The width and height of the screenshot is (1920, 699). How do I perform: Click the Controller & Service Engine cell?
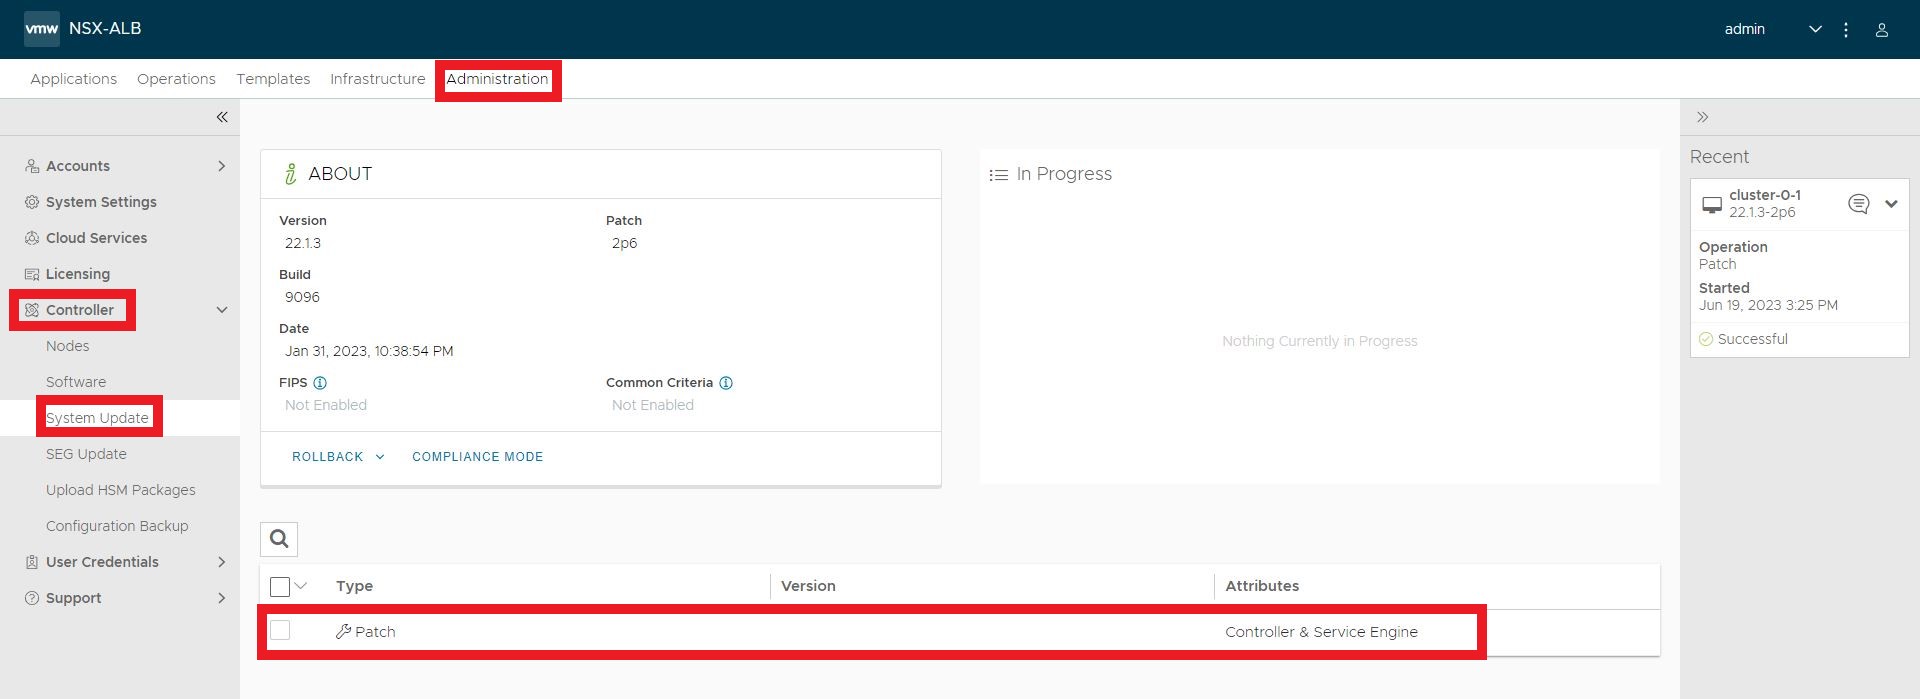[1321, 632]
